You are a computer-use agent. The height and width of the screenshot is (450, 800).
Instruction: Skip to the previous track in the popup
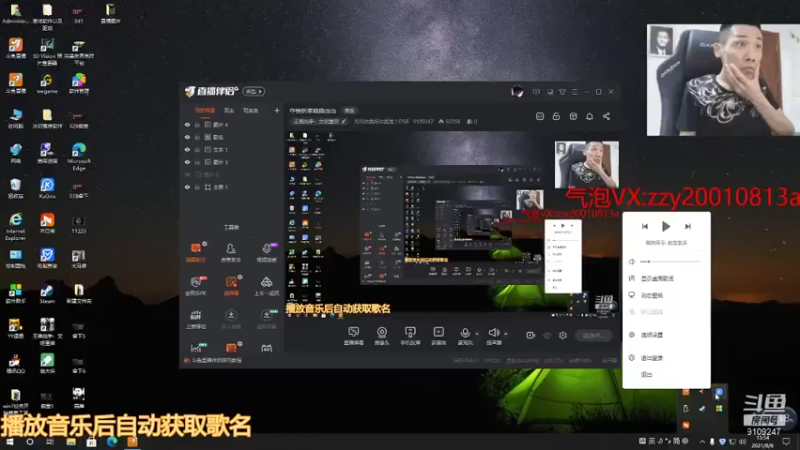point(645,226)
